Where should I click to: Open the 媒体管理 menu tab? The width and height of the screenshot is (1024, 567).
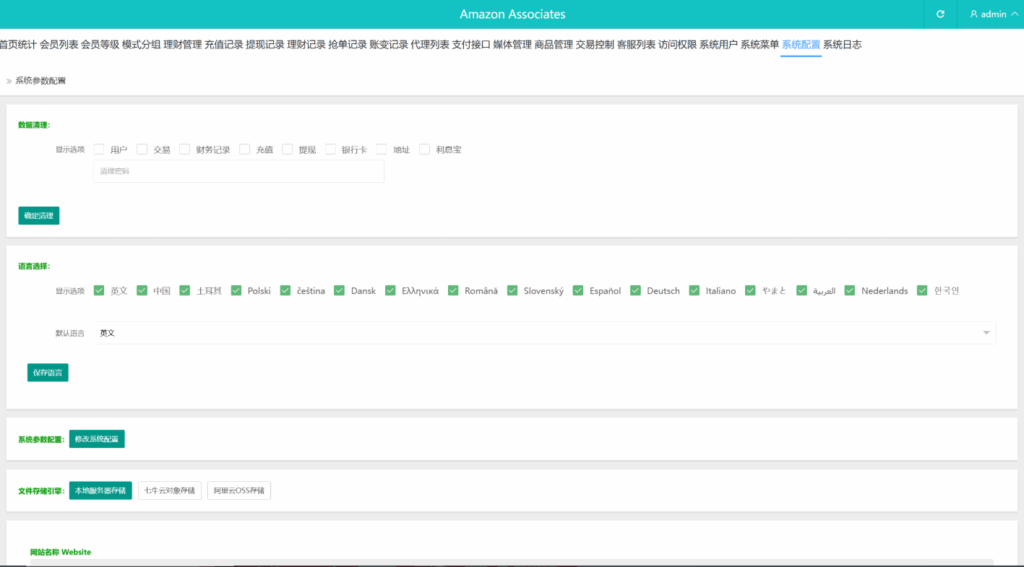click(x=512, y=44)
